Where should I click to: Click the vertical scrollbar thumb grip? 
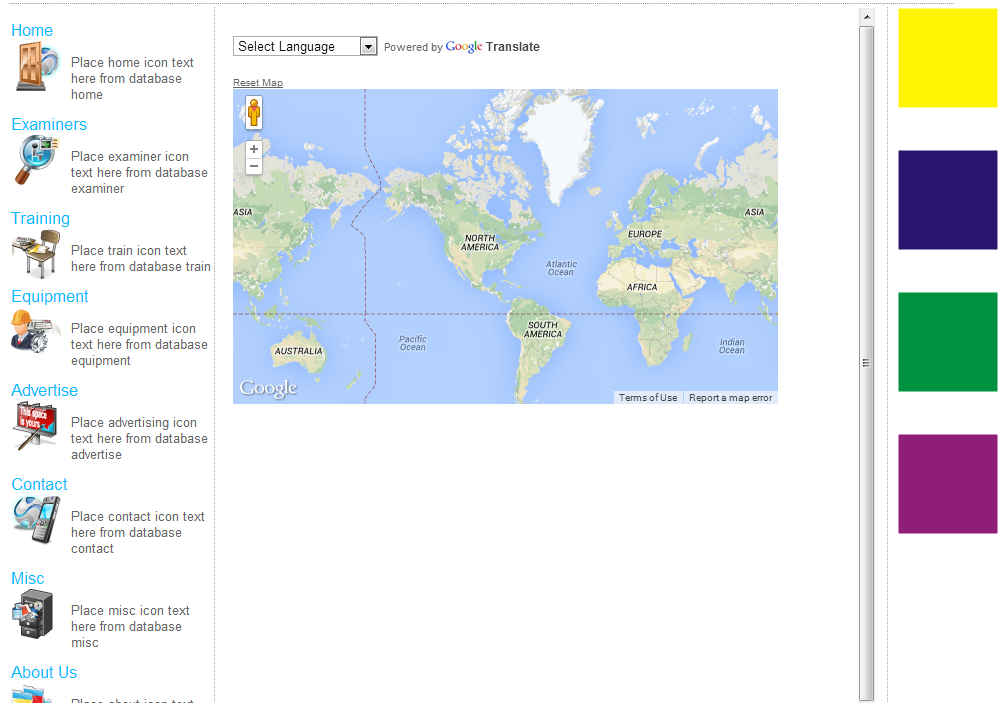coord(867,363)
